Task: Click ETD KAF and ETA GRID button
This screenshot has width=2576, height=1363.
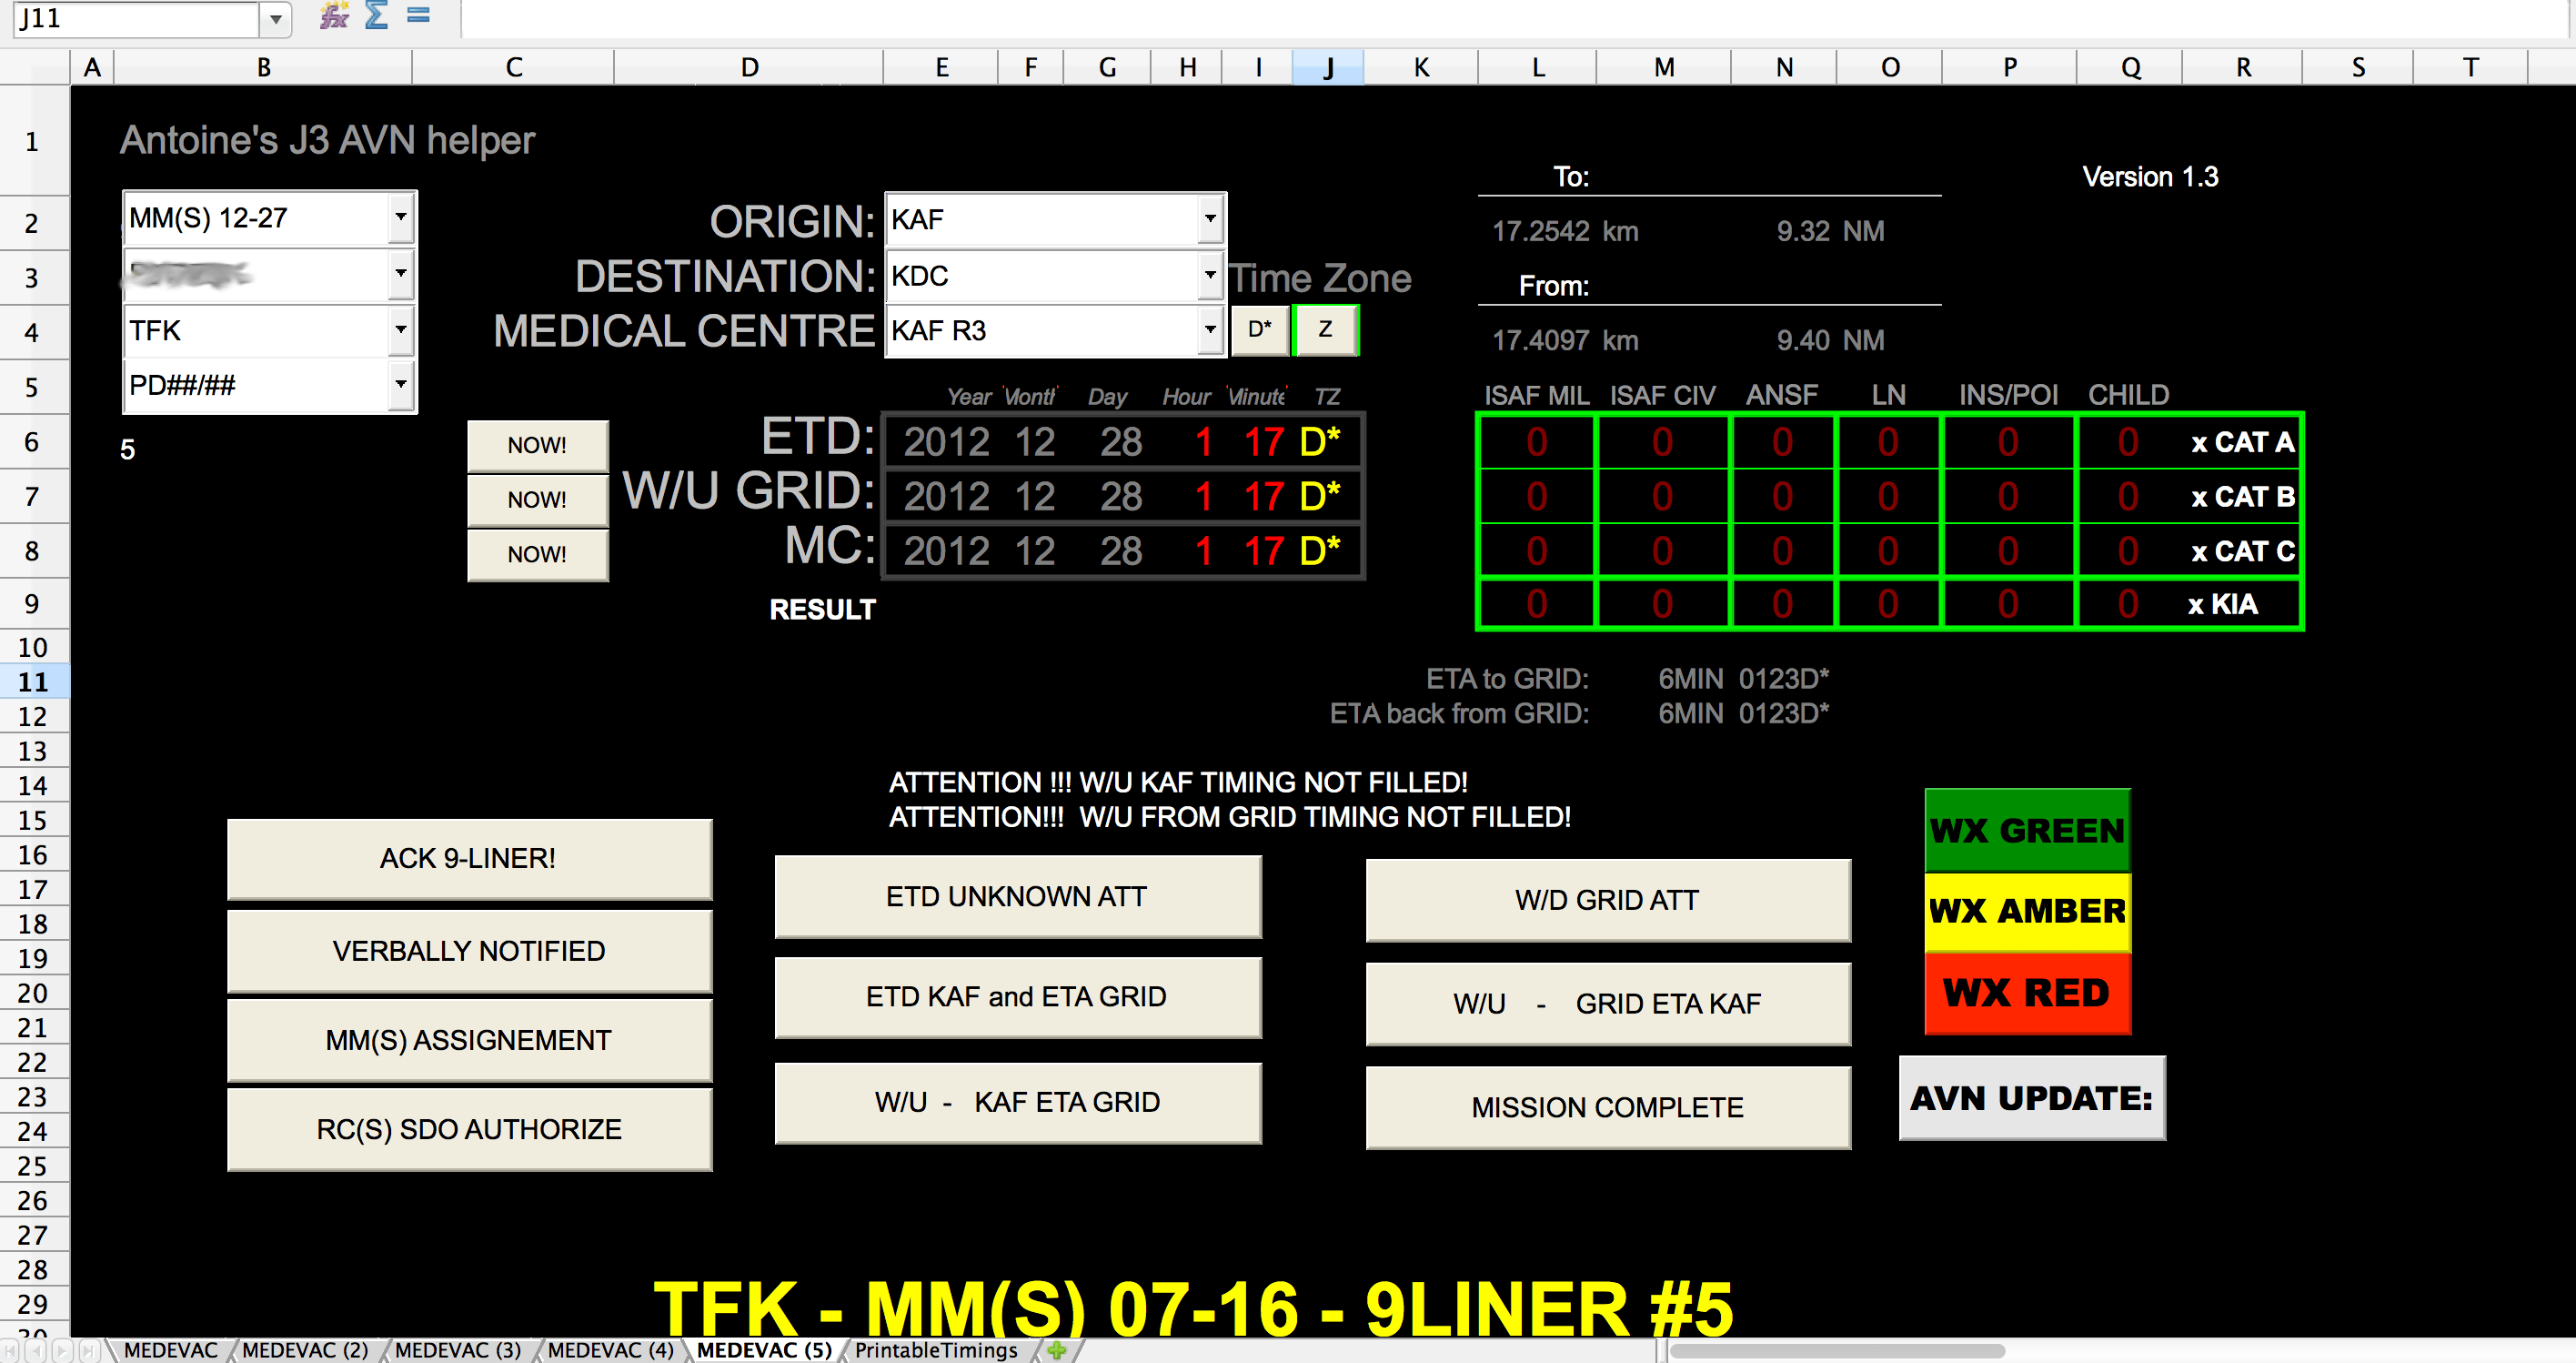Action: point(1017,997)
